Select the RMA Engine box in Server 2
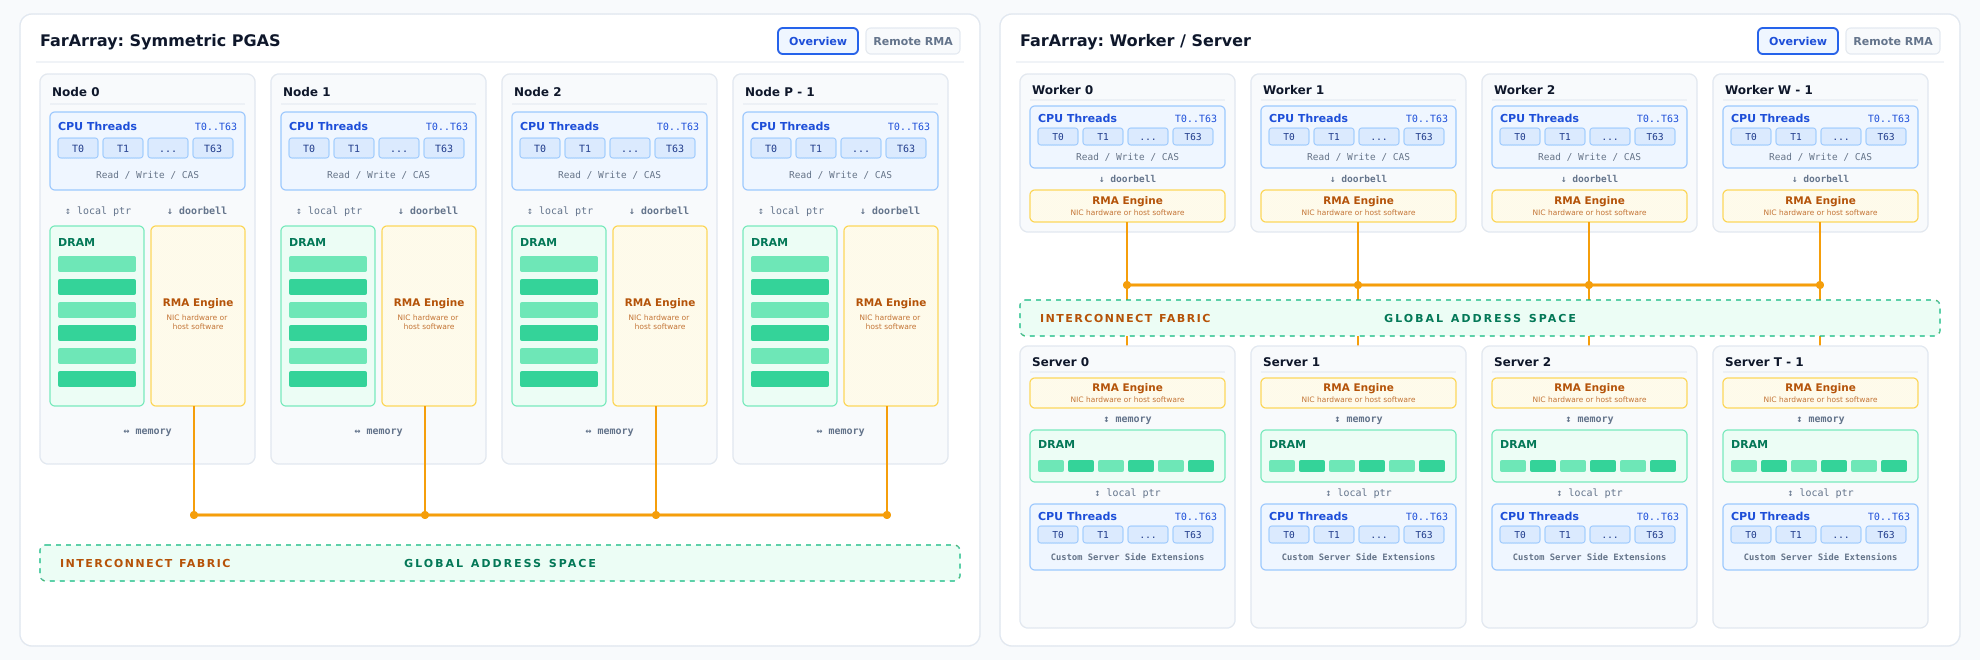This screenshot has width=1980, height=660. click(x=1589, y=393)
